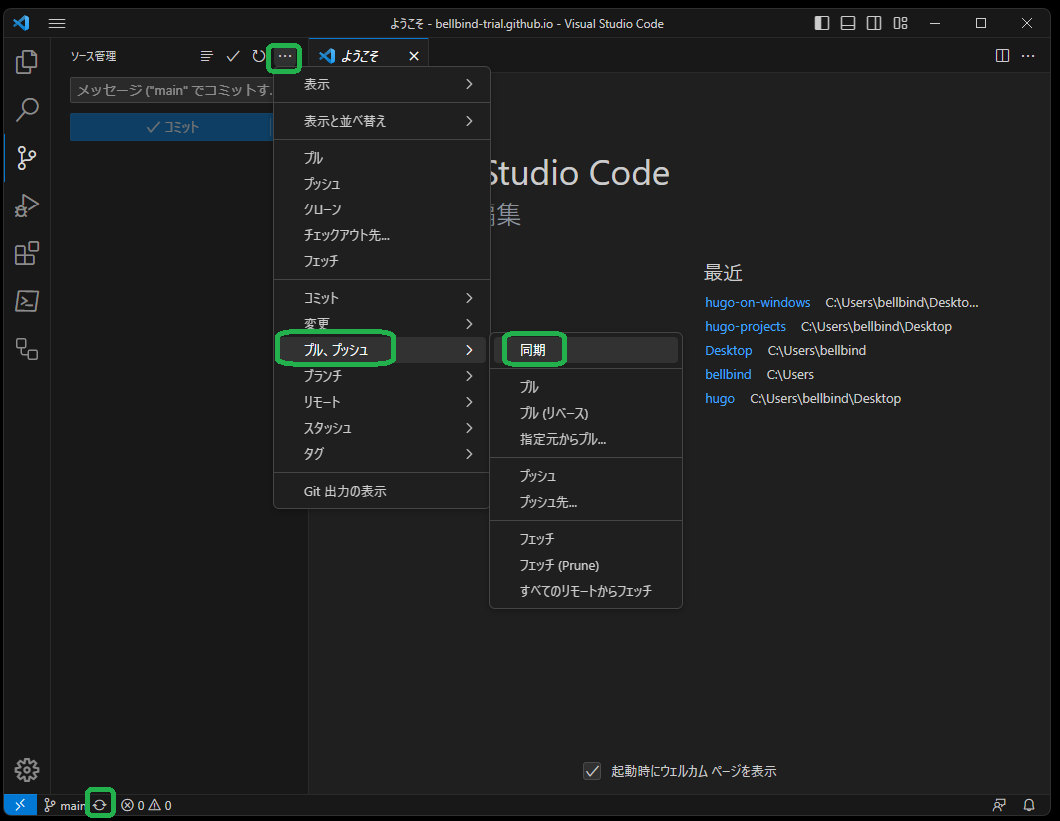This screenshot has height=821, width=1060.
Task: Expand the 変更 submenu
Action: pos(381,324)
